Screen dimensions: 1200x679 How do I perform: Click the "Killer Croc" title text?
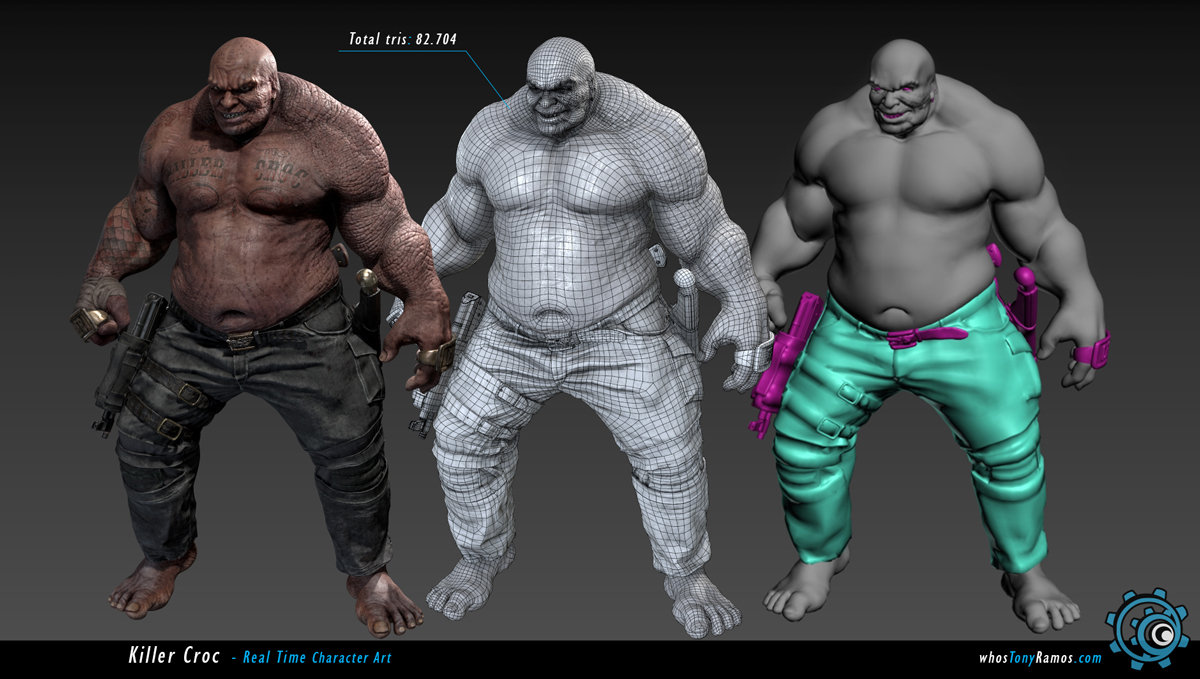[x=173, y=656]
